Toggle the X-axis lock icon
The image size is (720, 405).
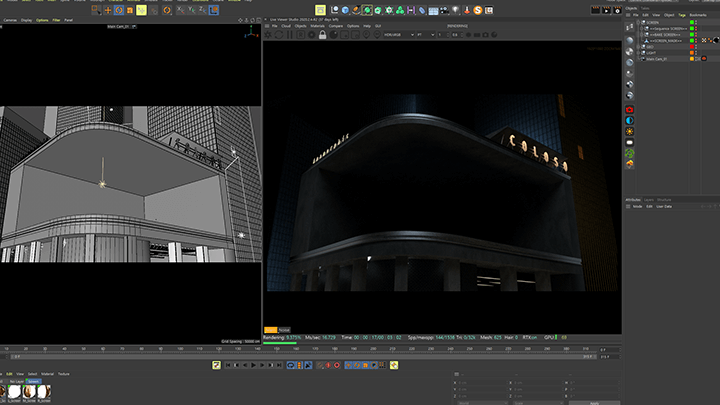181,10
